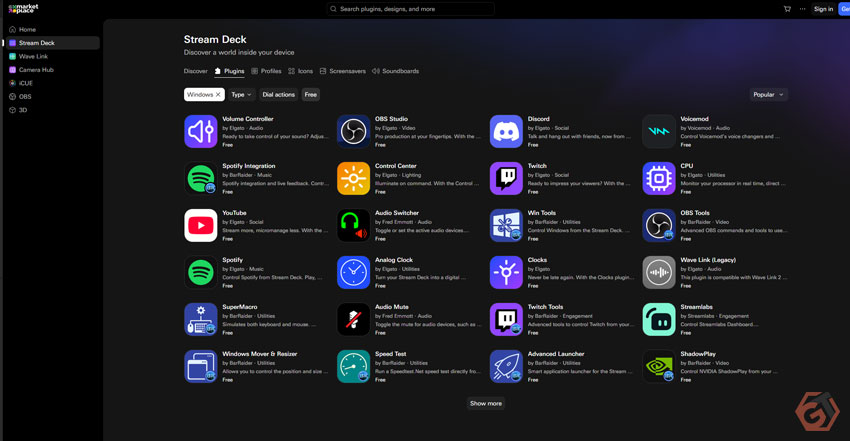This screenshot has width=850, height=441.
Task: Open the SuperMacro plugin icon
Action: coord(201,320)
